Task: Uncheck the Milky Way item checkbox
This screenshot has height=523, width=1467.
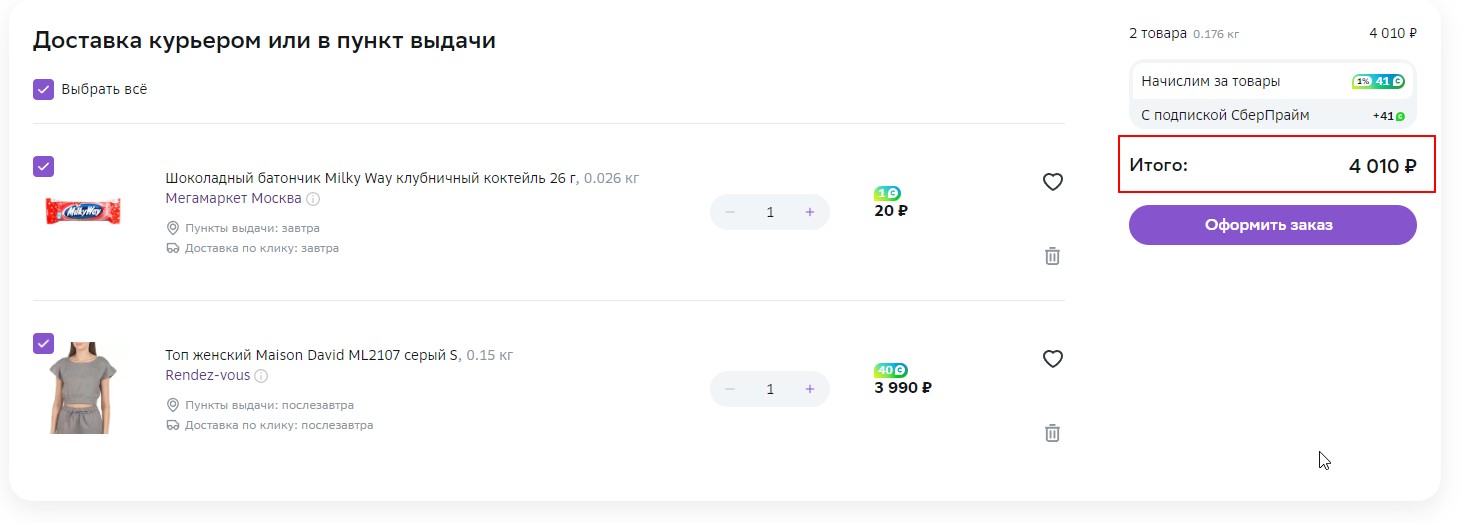Action: [43, 166]
